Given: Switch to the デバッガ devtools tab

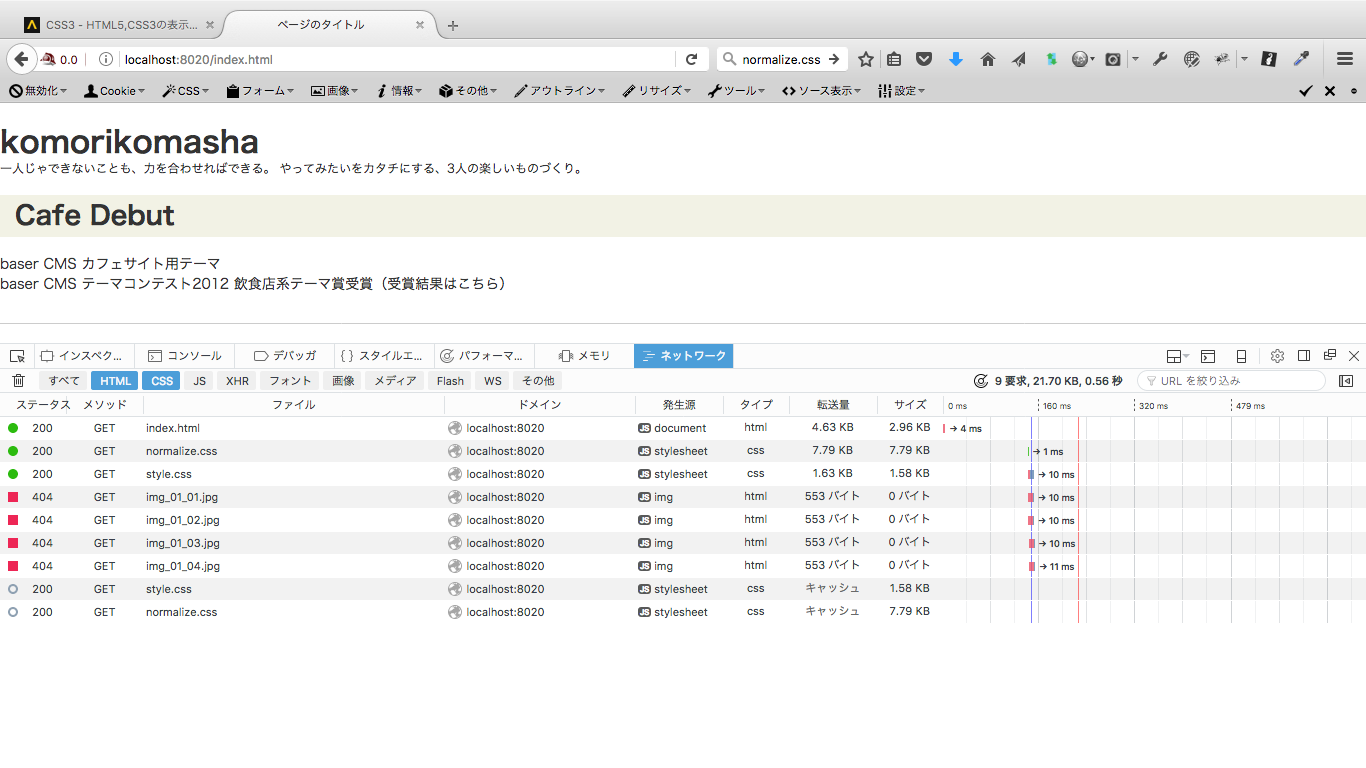Looking at the screenshot, I should point(285,356).
